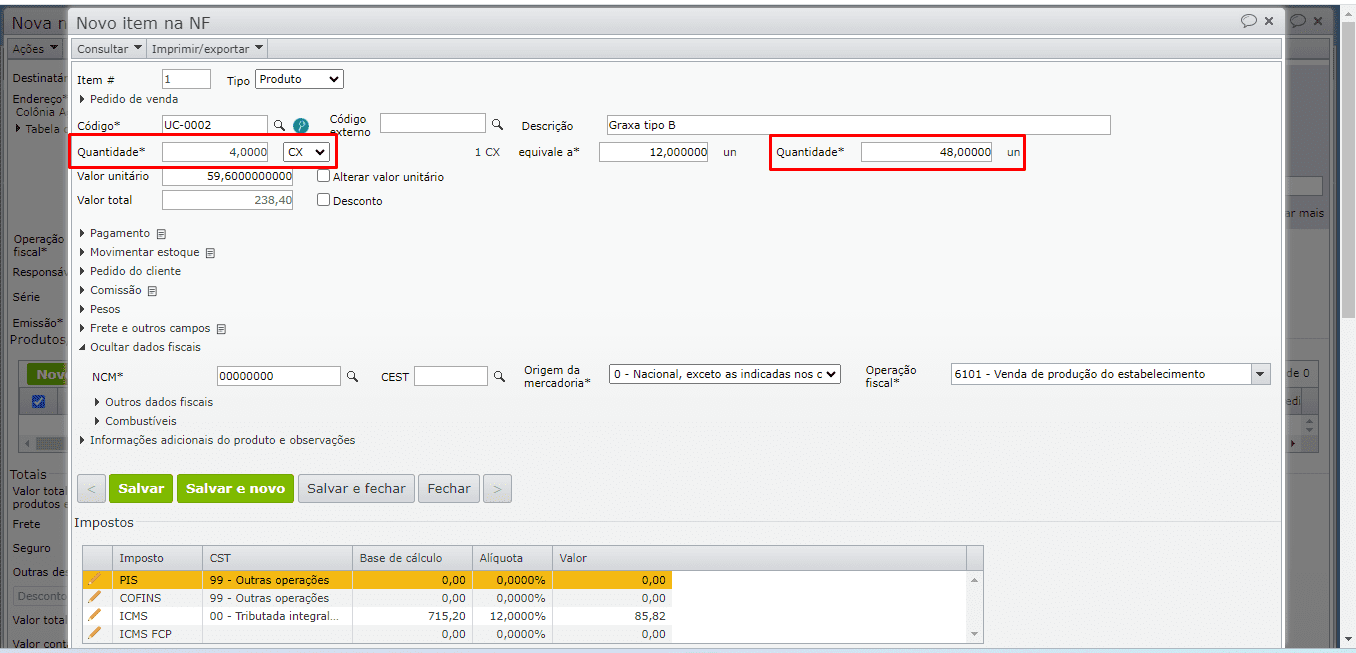Open the Tipo Produto dropdown
This screenshot has width=1356, height=653.
pos(299,79)
